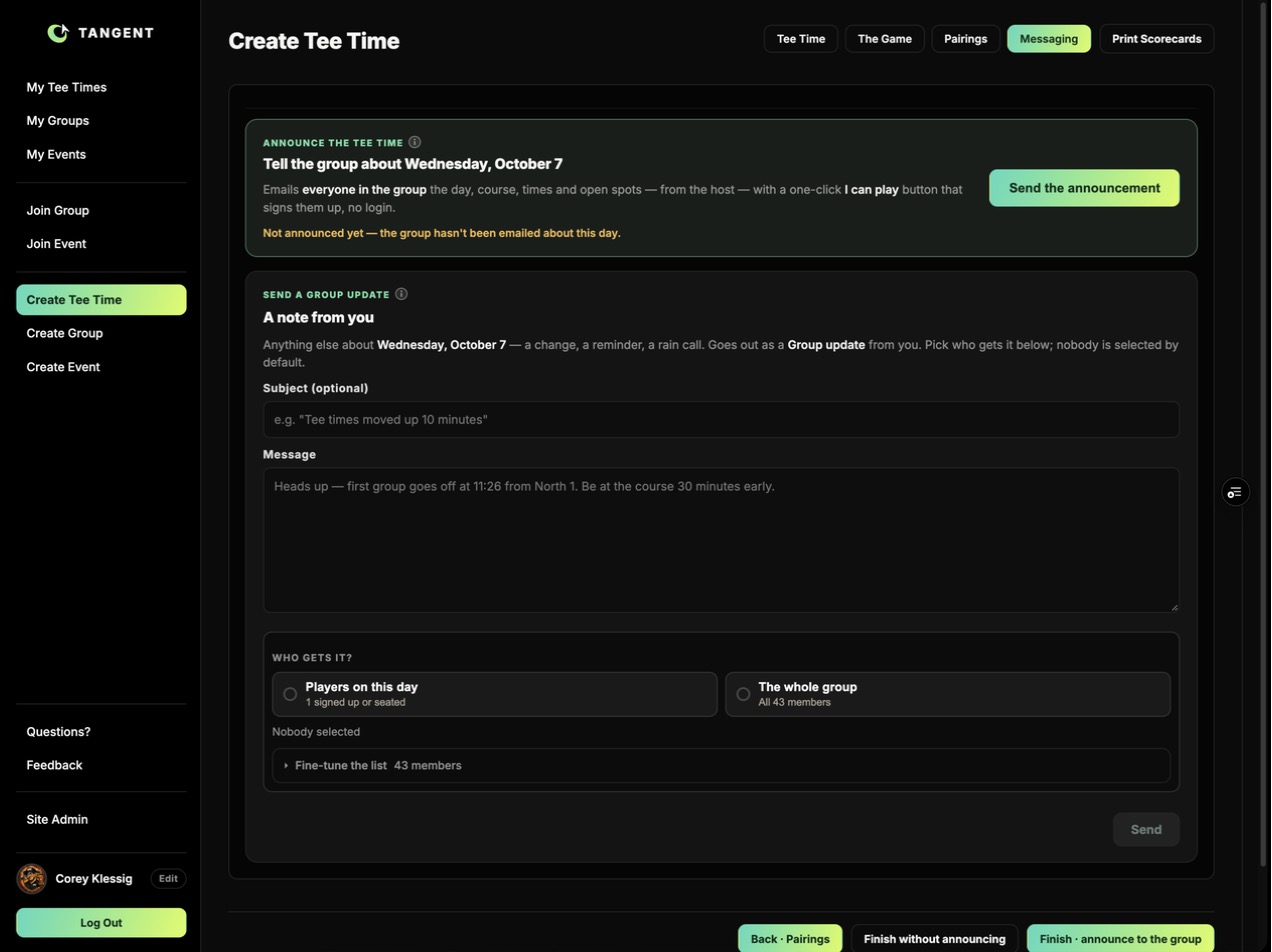The width and height of the screenshot is (1272, 952).
Task: Go to The Game tab
Action: 885,39
